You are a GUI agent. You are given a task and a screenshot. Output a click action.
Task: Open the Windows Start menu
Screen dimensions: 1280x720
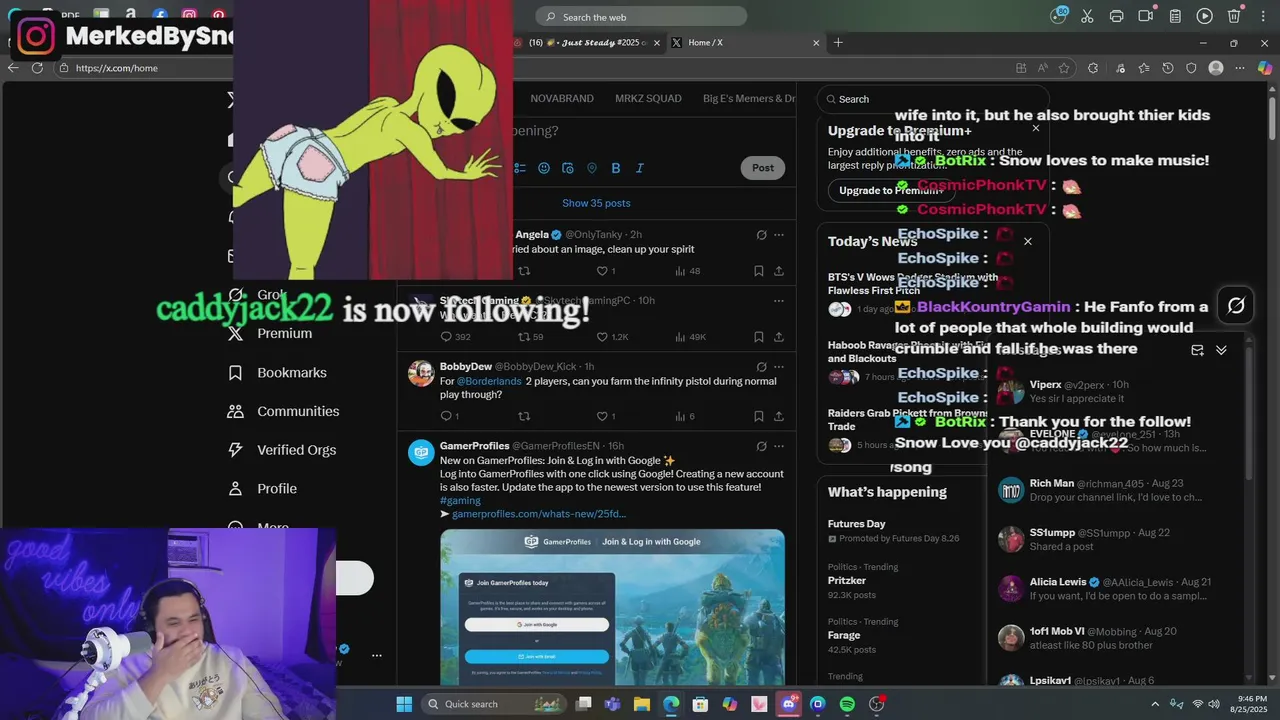tap(404, 704)
